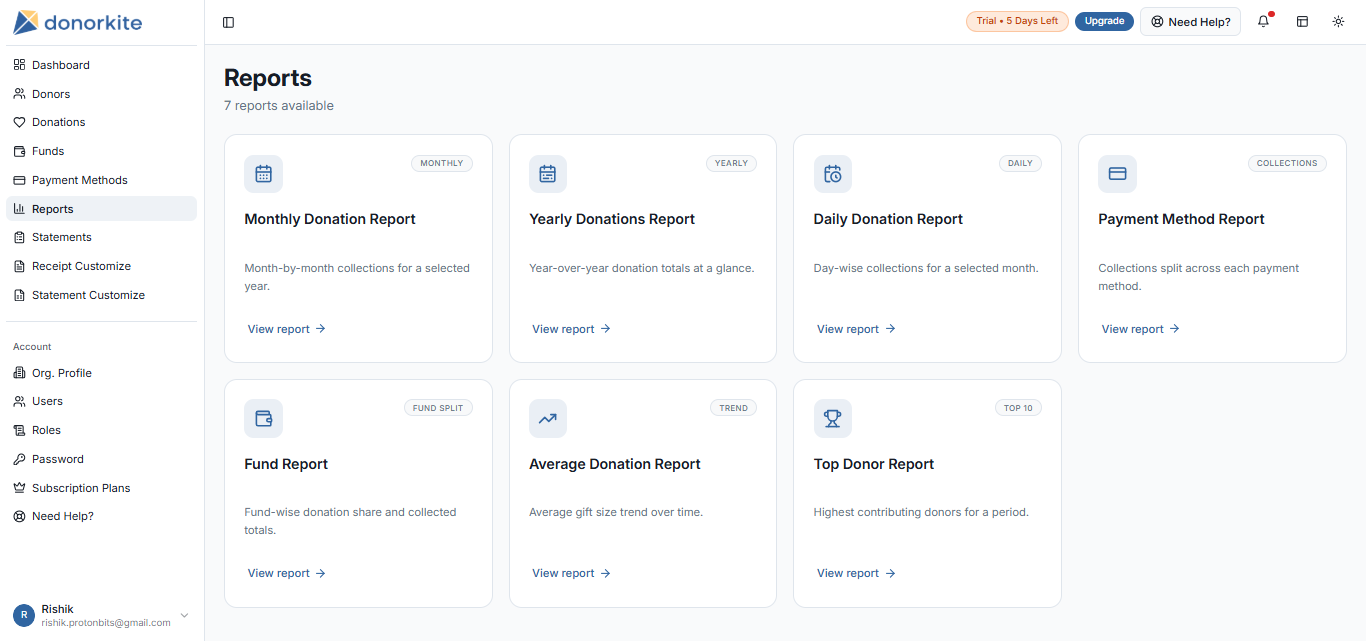
Task: Click the Fund Report title
Action: tap(286, 464)
